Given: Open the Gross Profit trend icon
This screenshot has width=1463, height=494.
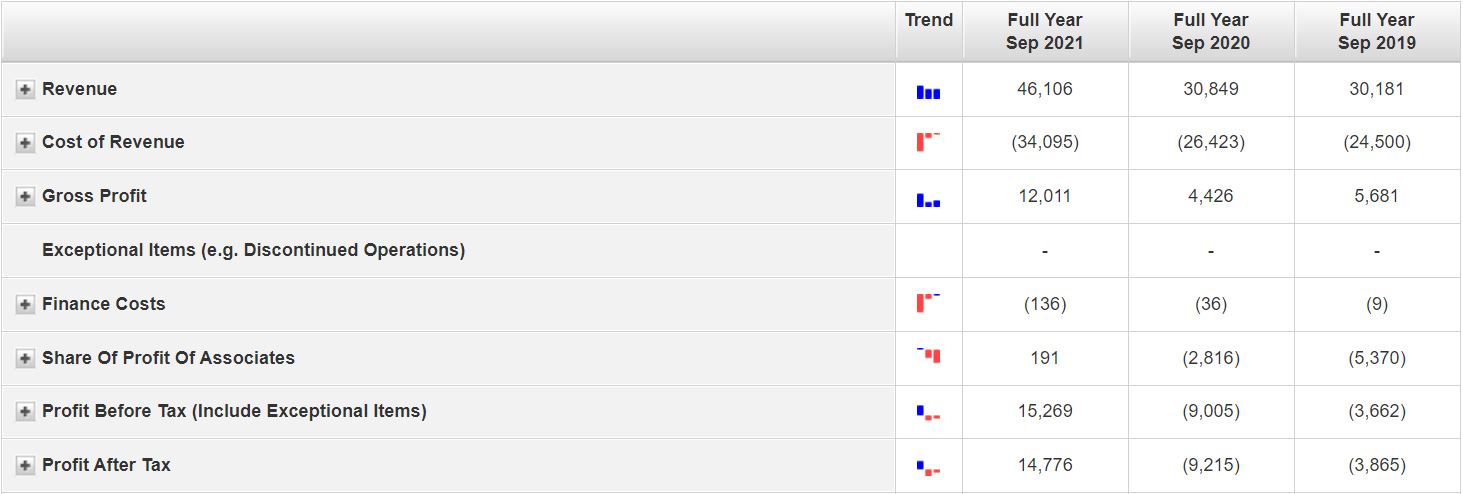Looking at the screenshot, I should 928,200.
